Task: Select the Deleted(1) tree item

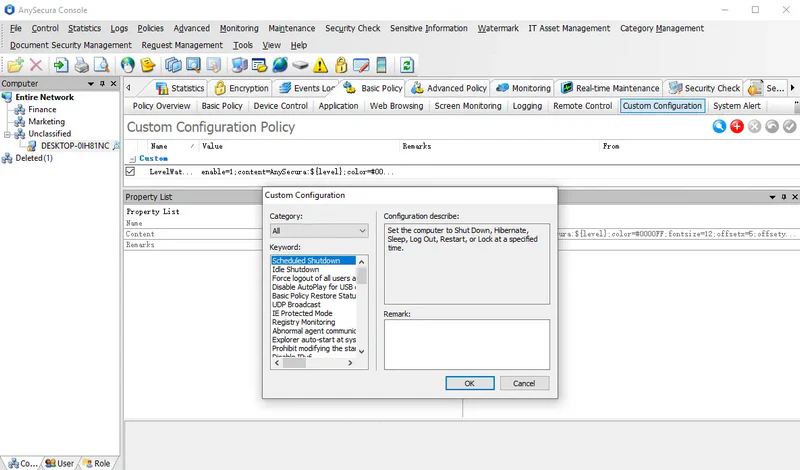Action: (34, 158)
